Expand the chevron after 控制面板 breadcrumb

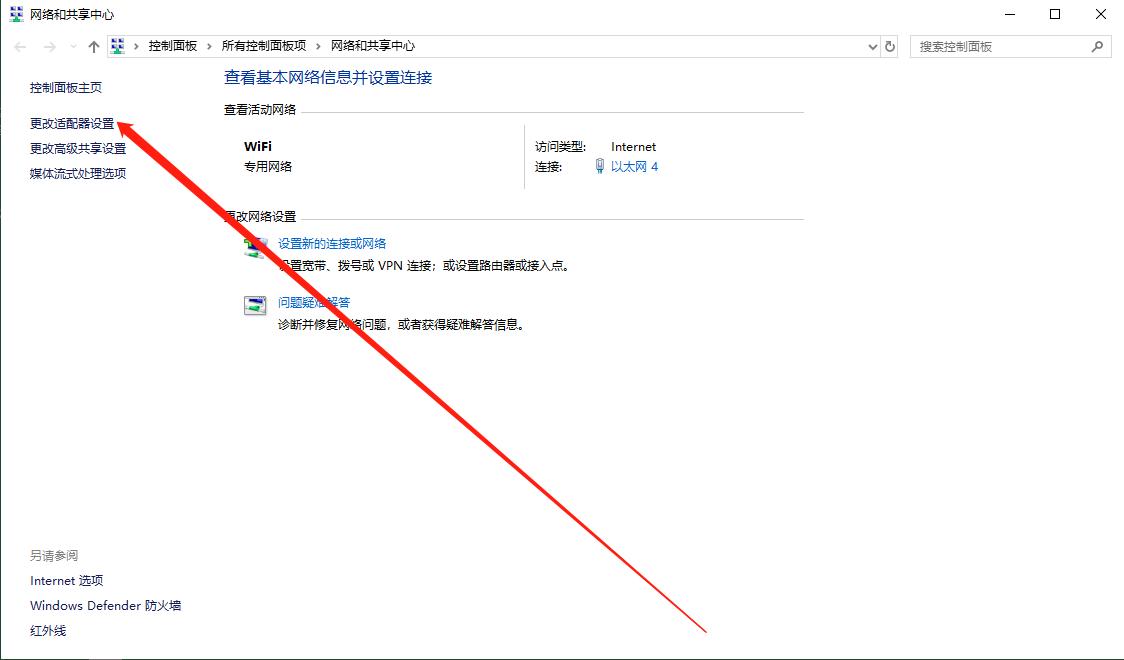(209, 46)
